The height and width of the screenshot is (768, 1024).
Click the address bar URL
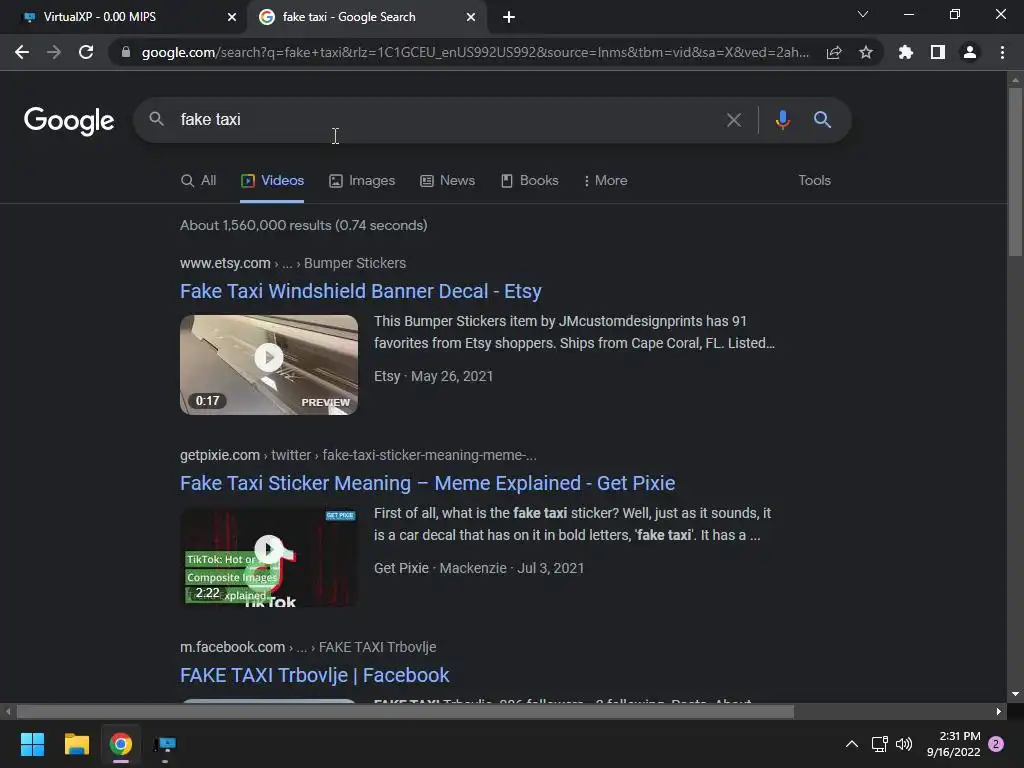pos(475,52)
